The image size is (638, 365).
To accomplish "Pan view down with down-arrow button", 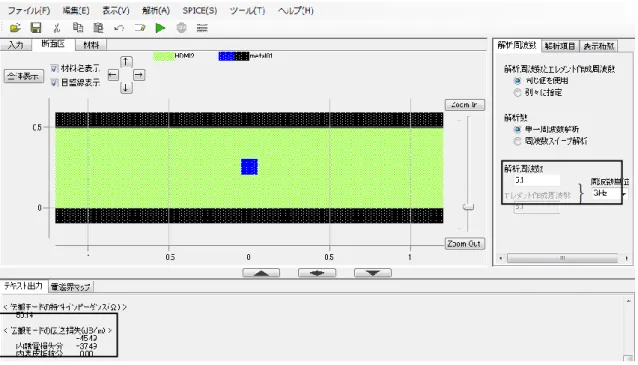I will [126, 88].
